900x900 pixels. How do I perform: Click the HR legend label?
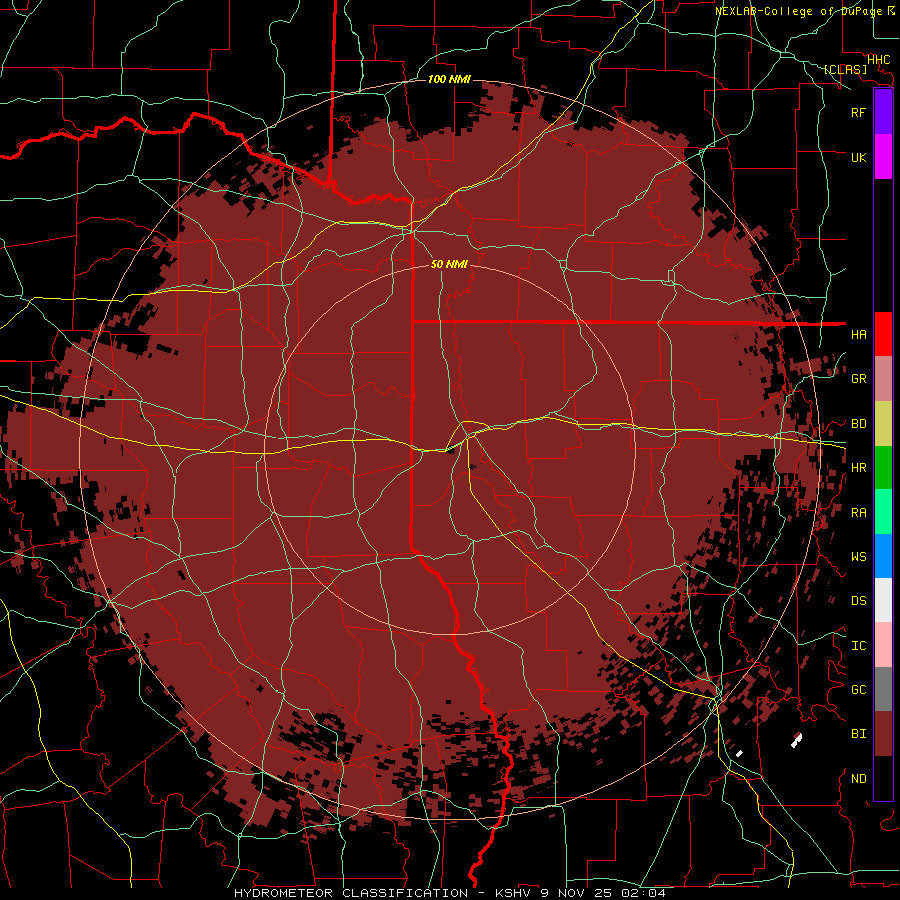858,468
